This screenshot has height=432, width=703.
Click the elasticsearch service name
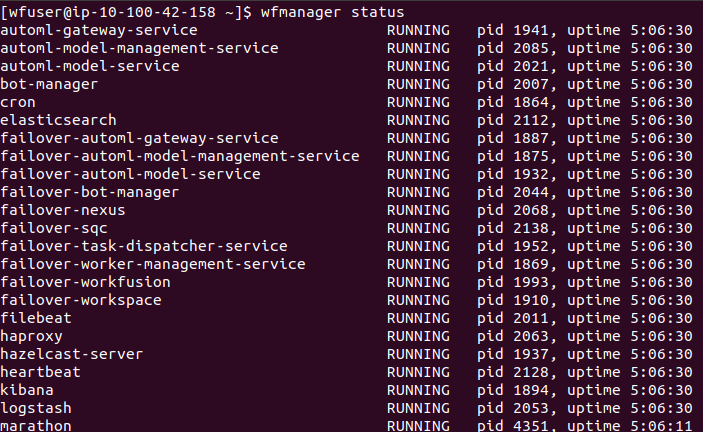point(58,120)
